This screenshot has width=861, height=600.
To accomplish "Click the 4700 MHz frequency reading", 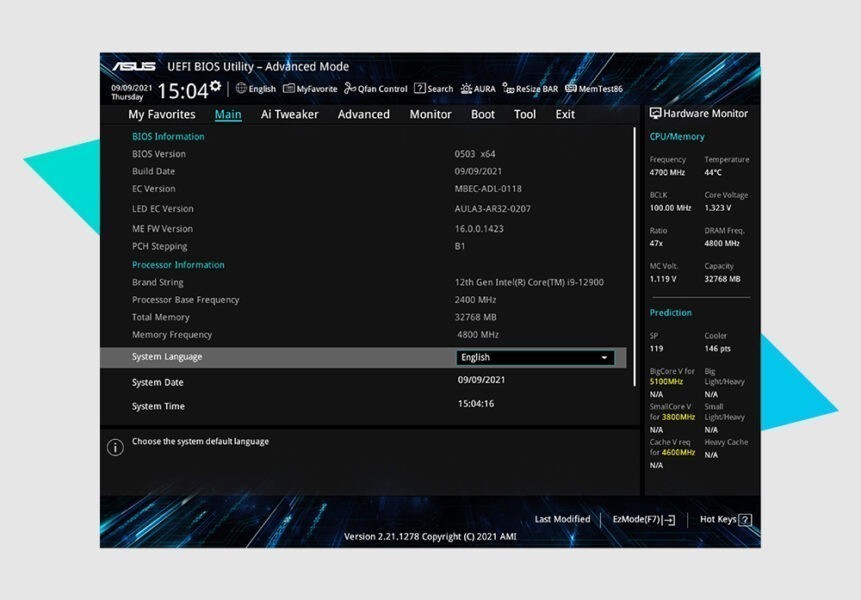I will coord(667,172).
